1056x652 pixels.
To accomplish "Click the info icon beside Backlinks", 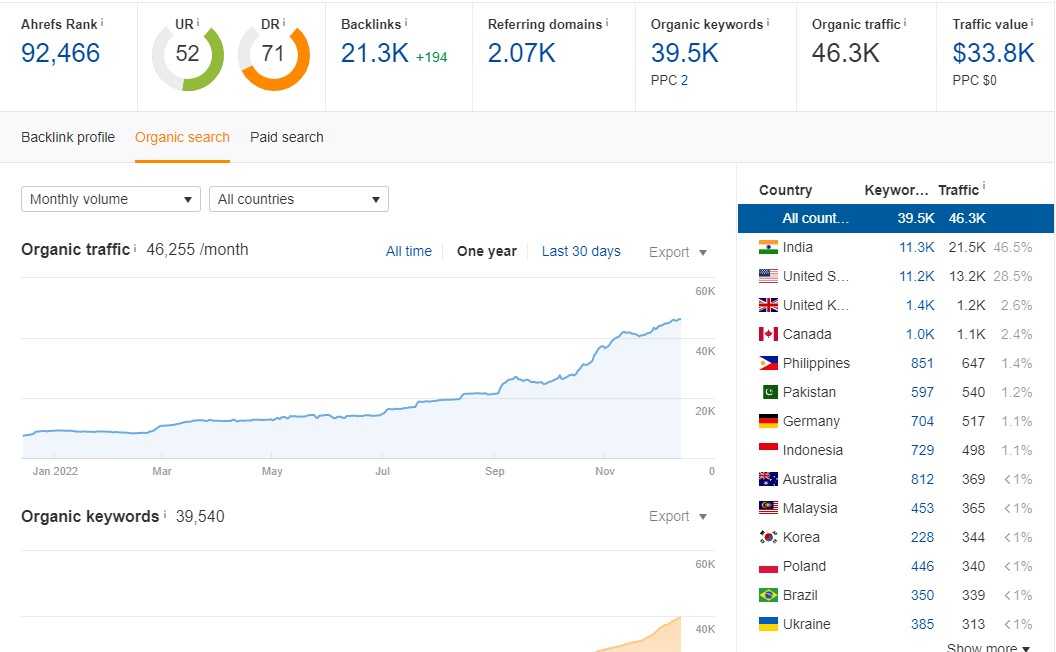I will coord(406,22).
